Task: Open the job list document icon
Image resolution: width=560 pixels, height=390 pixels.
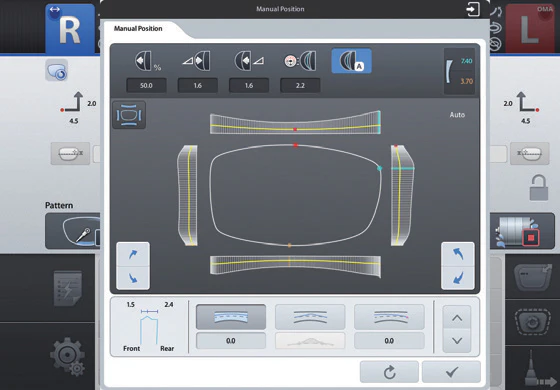Action: click(x=68, y=289)
